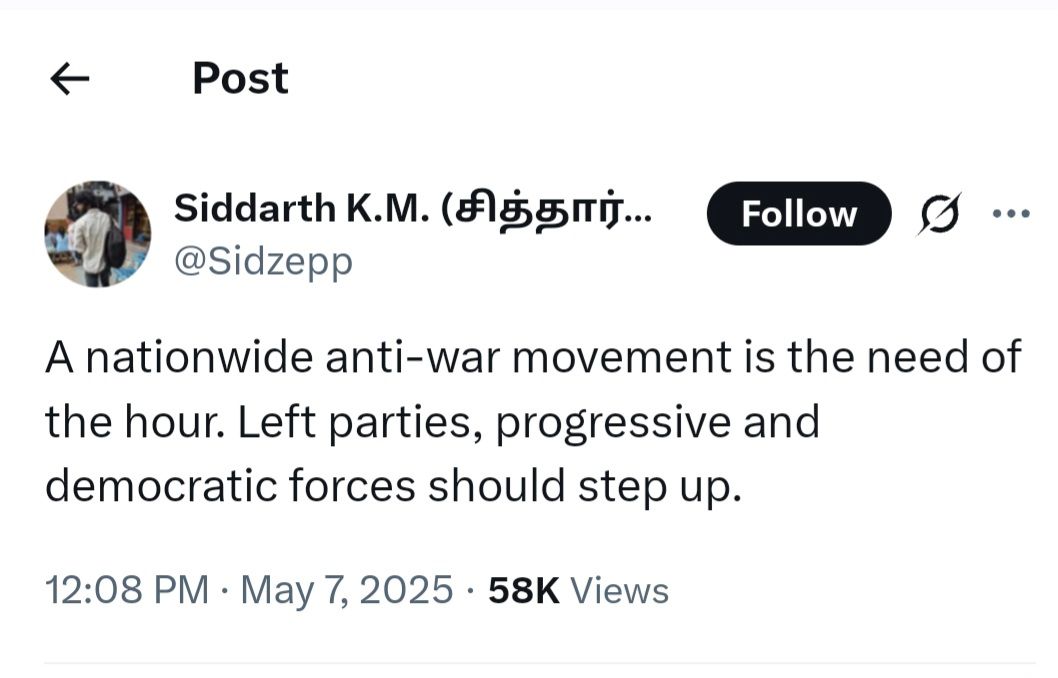Viewport: 1058px width, 678px height.
Task: Open the Siddarth K.M. display name
Action: tap(413, 208)
